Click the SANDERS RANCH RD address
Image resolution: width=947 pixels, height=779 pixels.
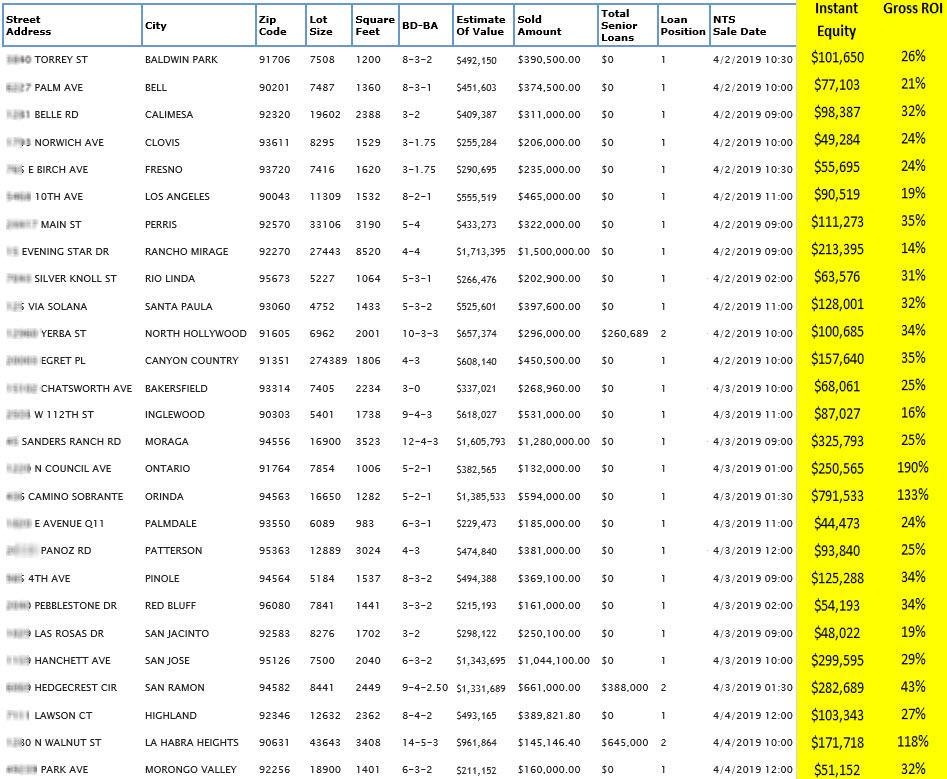coord(63,442)
